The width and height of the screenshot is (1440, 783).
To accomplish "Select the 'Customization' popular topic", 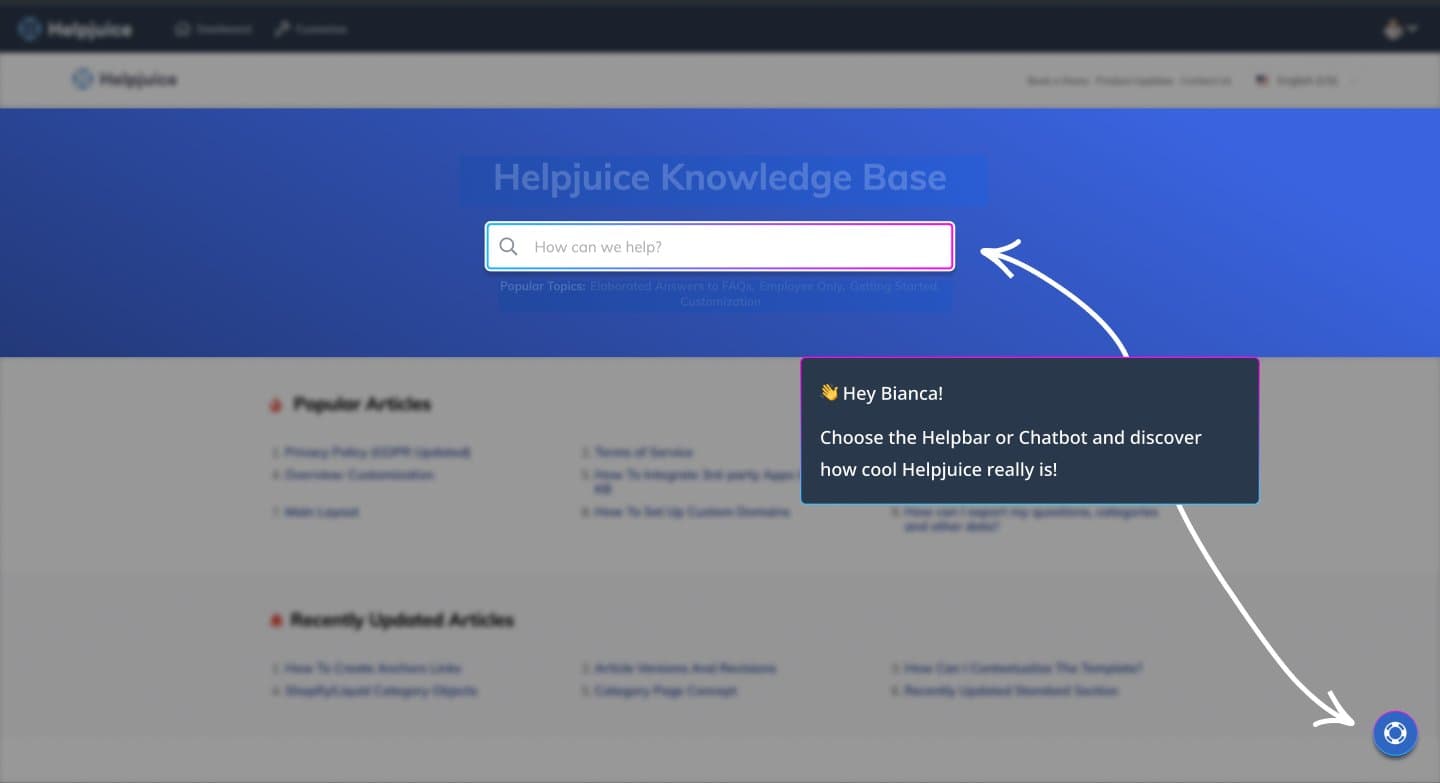I will pyautogui.click(x=720, y=301).
